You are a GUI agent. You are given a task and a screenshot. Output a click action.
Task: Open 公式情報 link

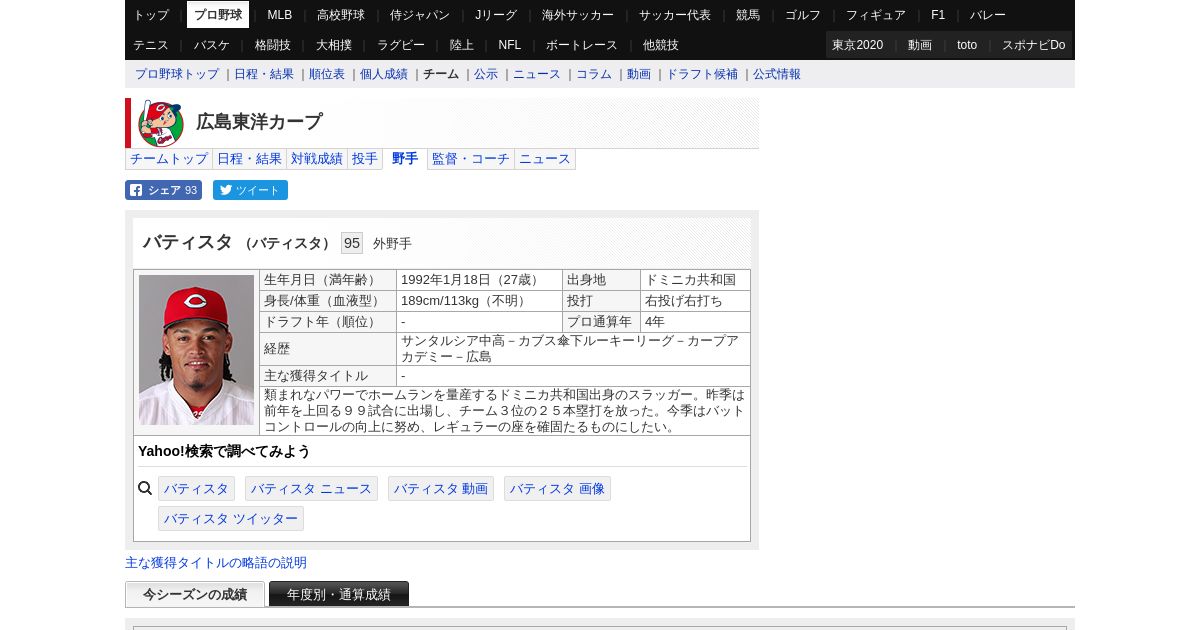coord(777,74)
